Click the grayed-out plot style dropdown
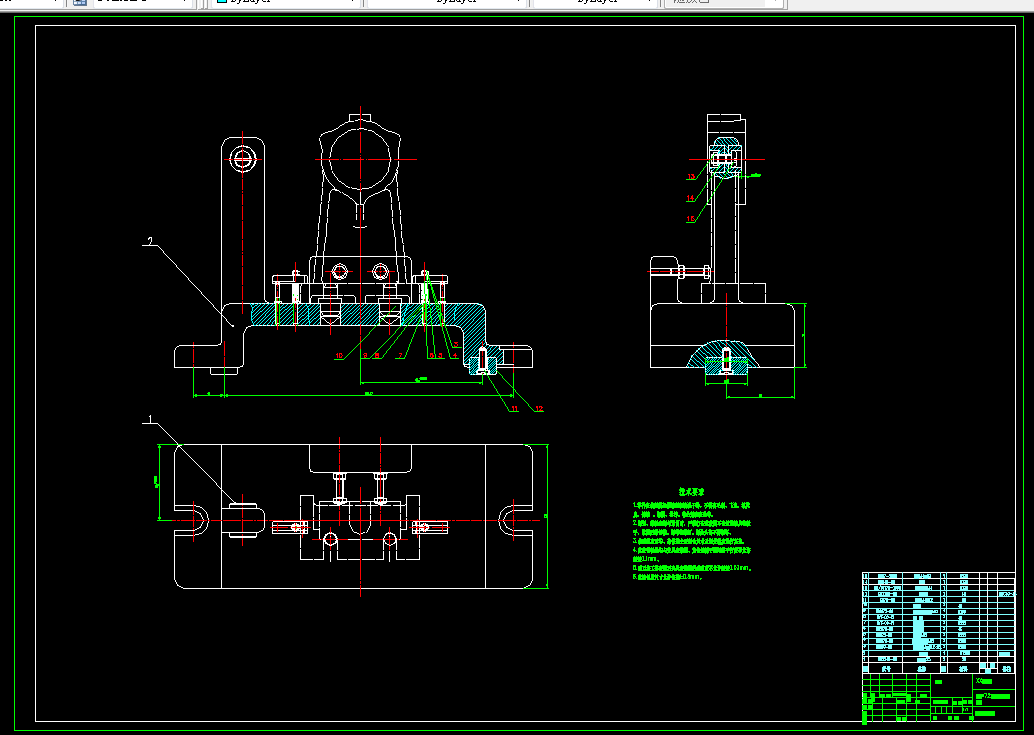This screenshot has height=735, width=1034. point(725,3)
